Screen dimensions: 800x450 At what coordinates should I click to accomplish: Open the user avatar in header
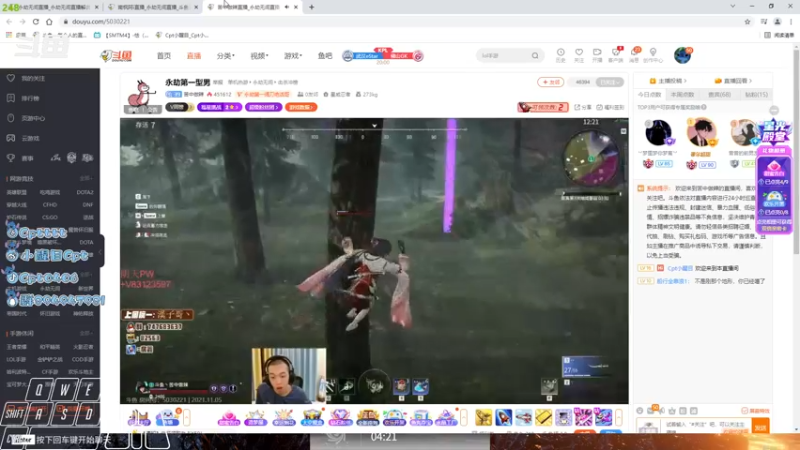(x=682, y=55)
